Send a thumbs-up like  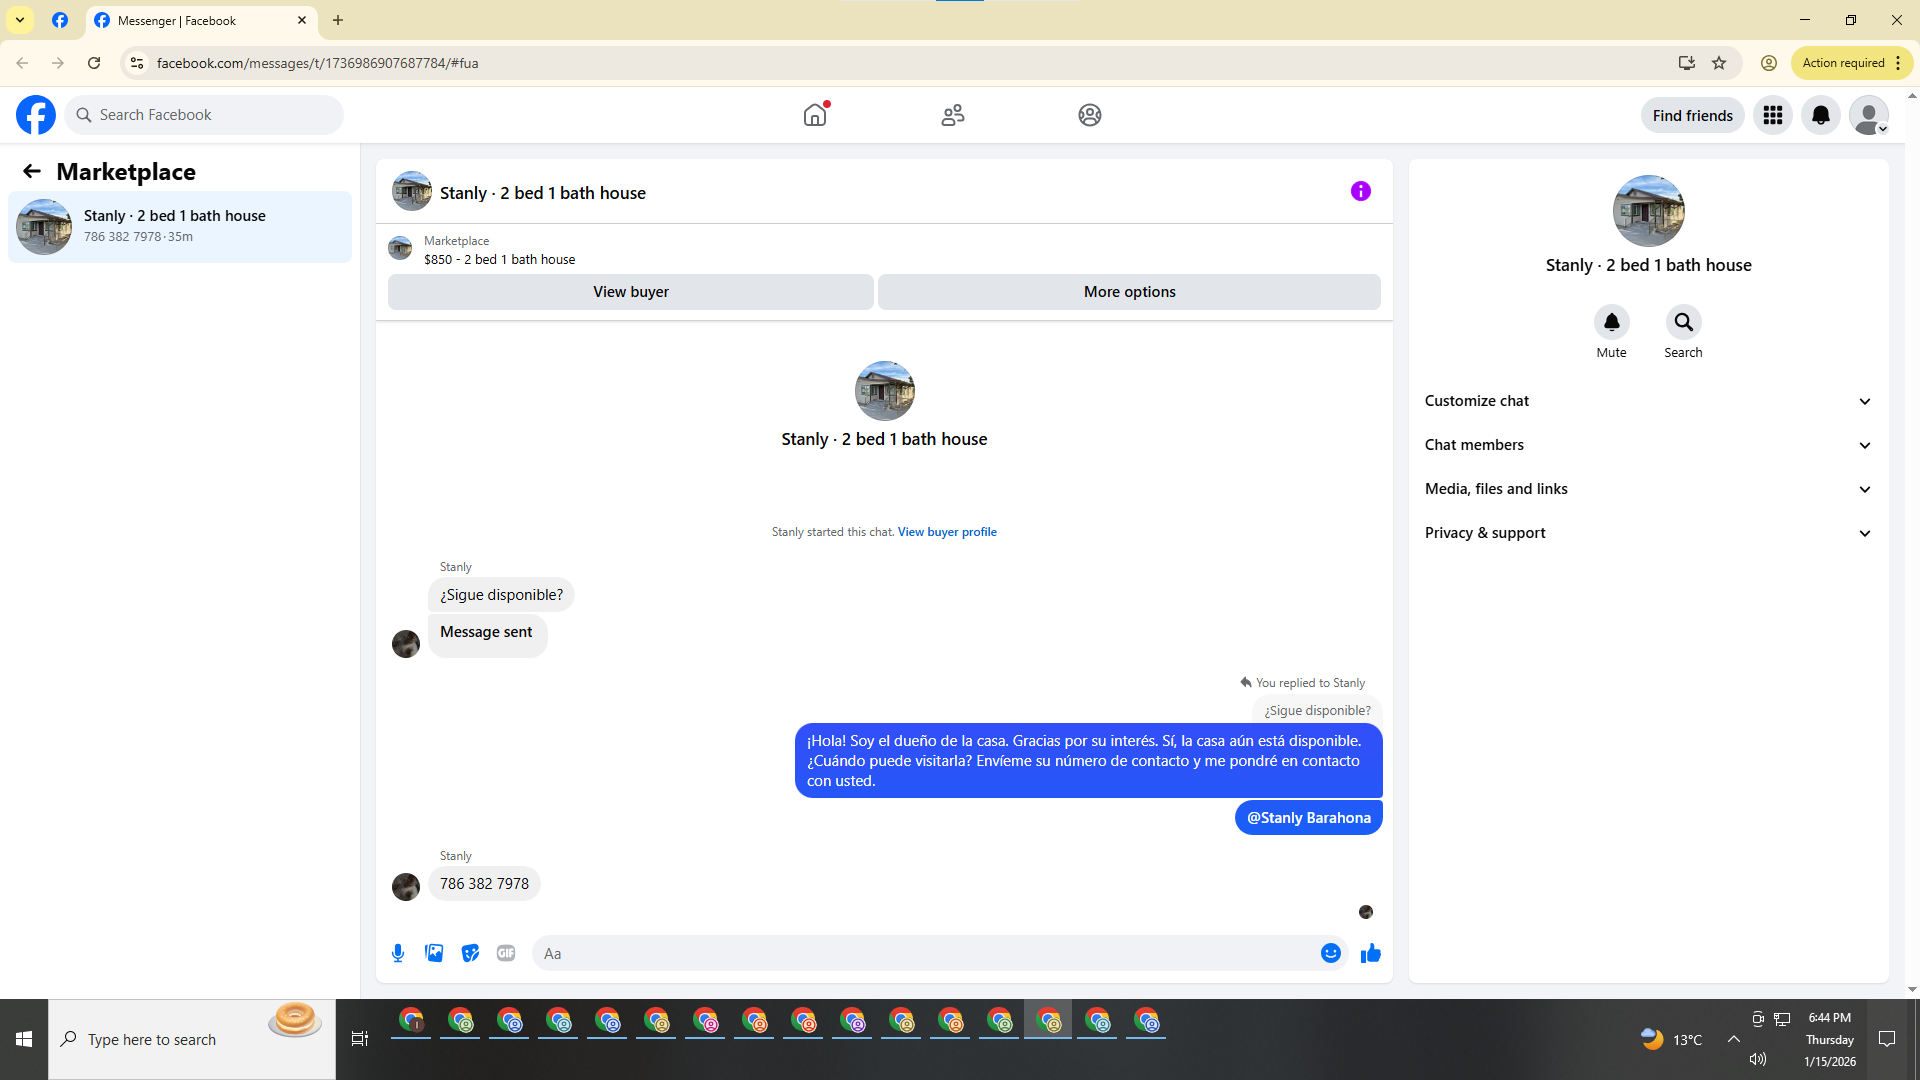(x=1370, y=953)
